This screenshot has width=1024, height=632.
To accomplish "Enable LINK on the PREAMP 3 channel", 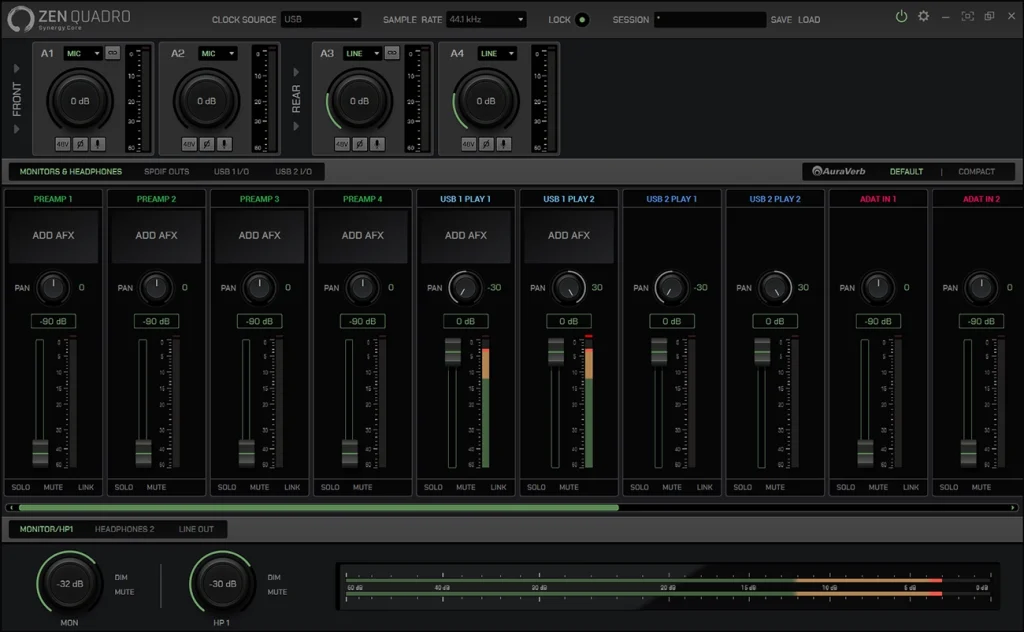I will click(x=292, y=487).
